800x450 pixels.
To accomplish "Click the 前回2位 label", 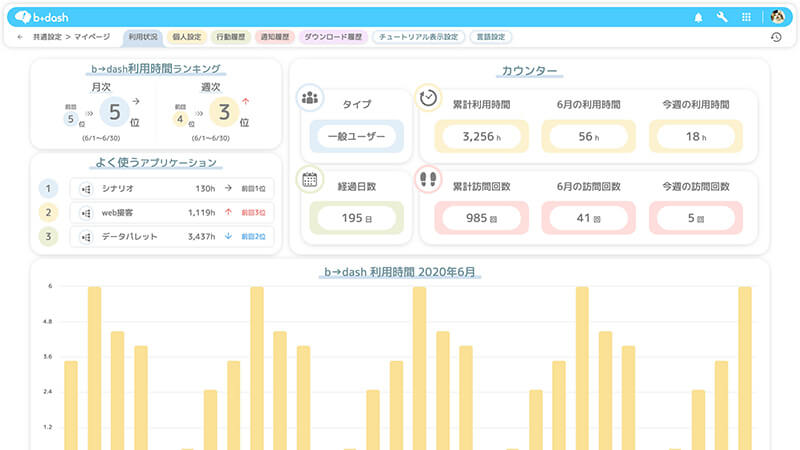I will click(253, 237).
